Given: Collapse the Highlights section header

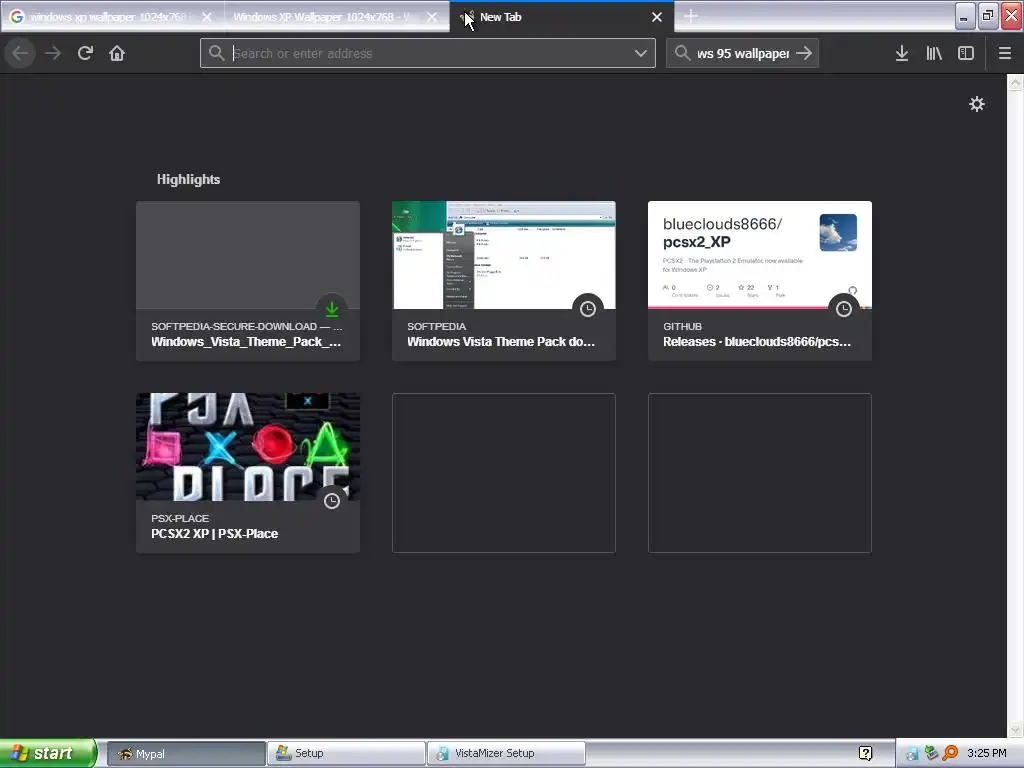Looking at the screenshot, I should pos(188,180).
